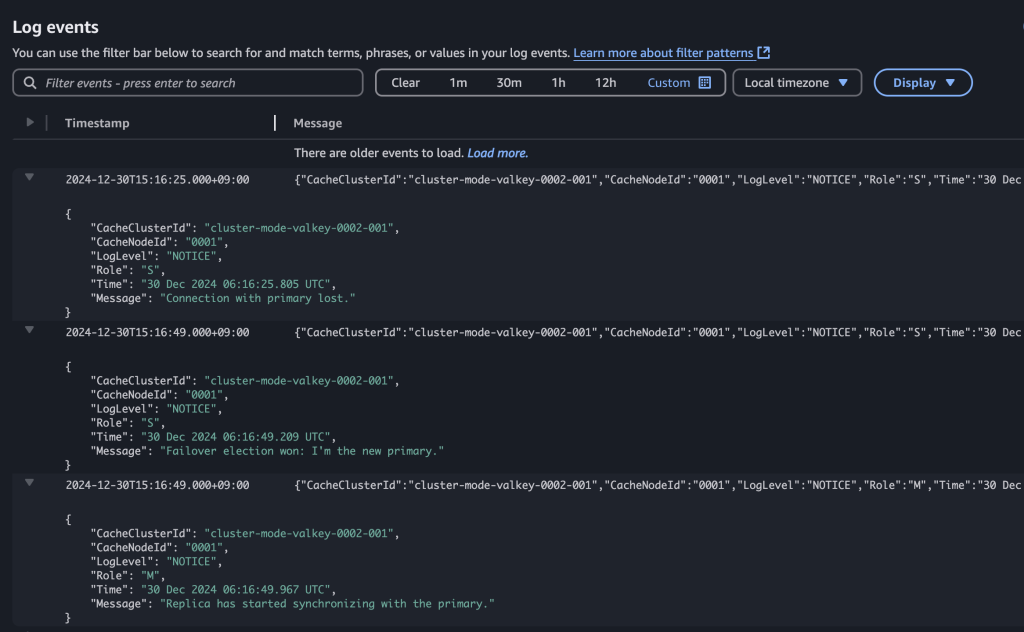Screen dimensions: 1024x632
Task: Click the Load more link
Action: pyautogui.click(x=498, y=153)
